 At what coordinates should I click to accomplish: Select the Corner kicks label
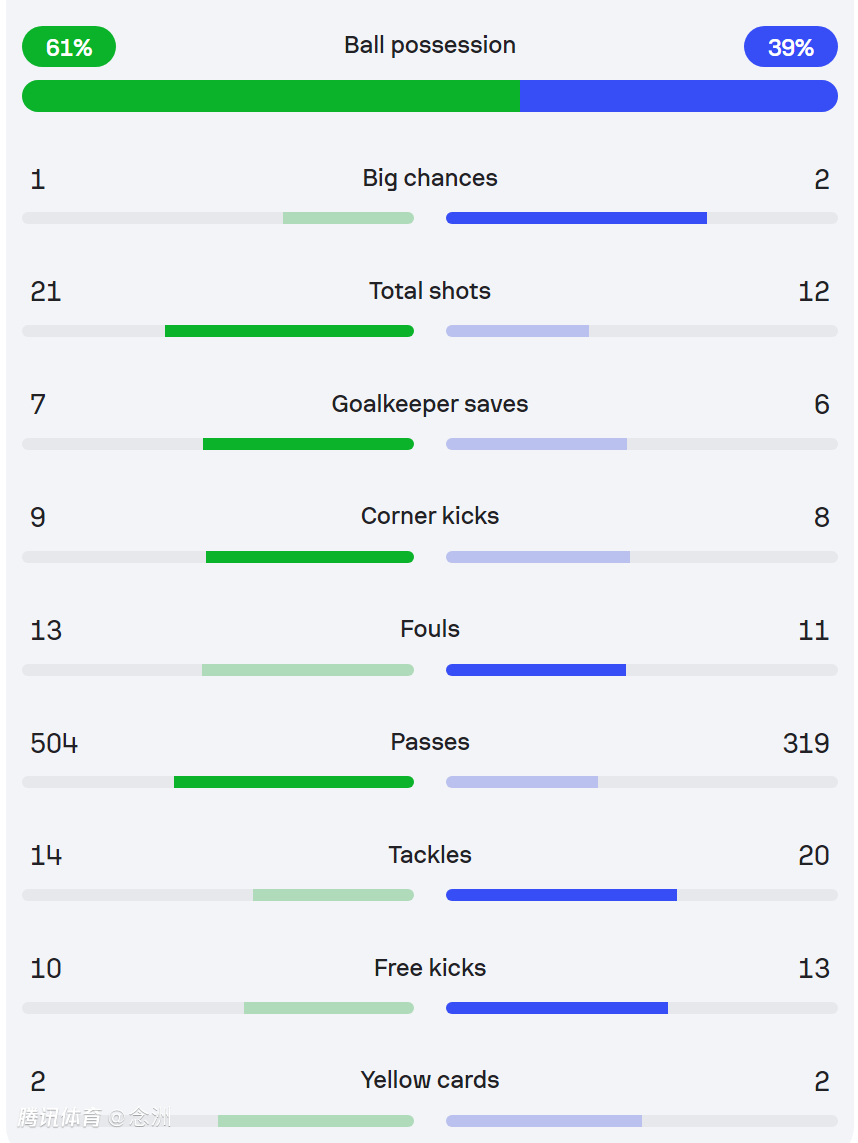coord(430,516)
